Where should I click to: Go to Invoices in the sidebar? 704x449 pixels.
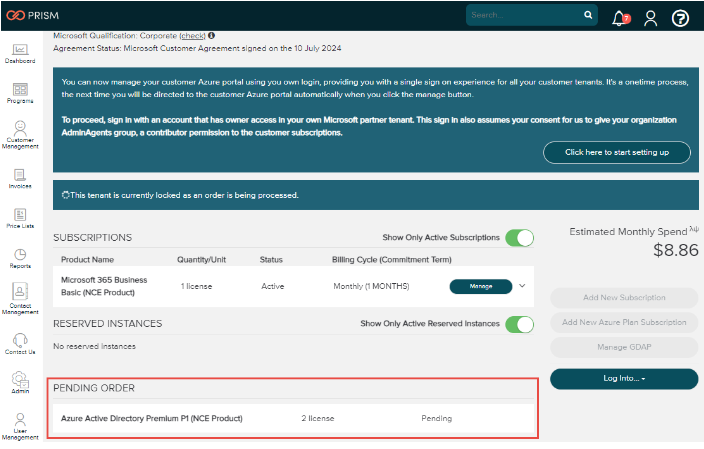[x=19, y=178]
